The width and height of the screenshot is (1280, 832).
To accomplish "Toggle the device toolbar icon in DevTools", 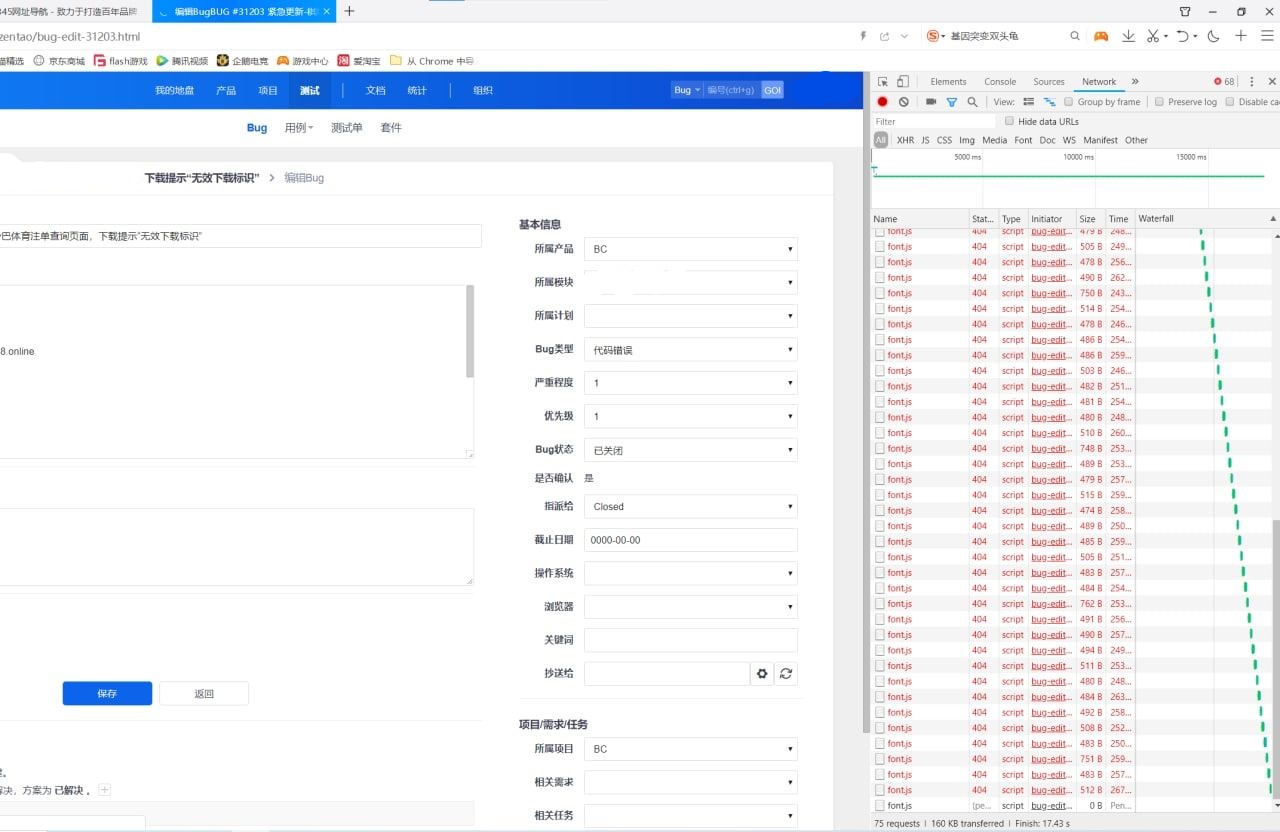I will tap(903, 82).
